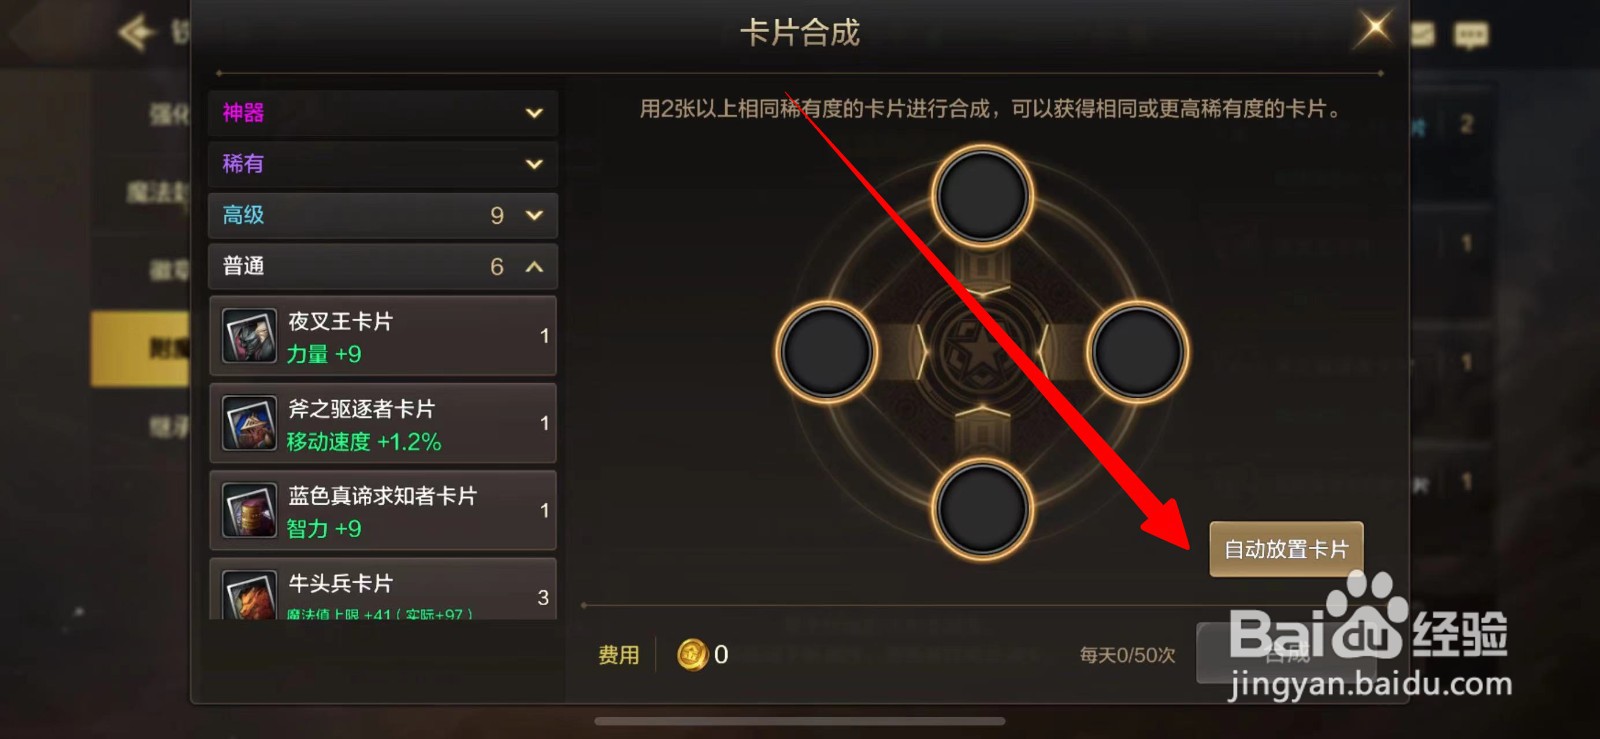This screenshot has width=1600, height=739.
Task: Expand the 稀有 rarity category
Action: (383, 164)
